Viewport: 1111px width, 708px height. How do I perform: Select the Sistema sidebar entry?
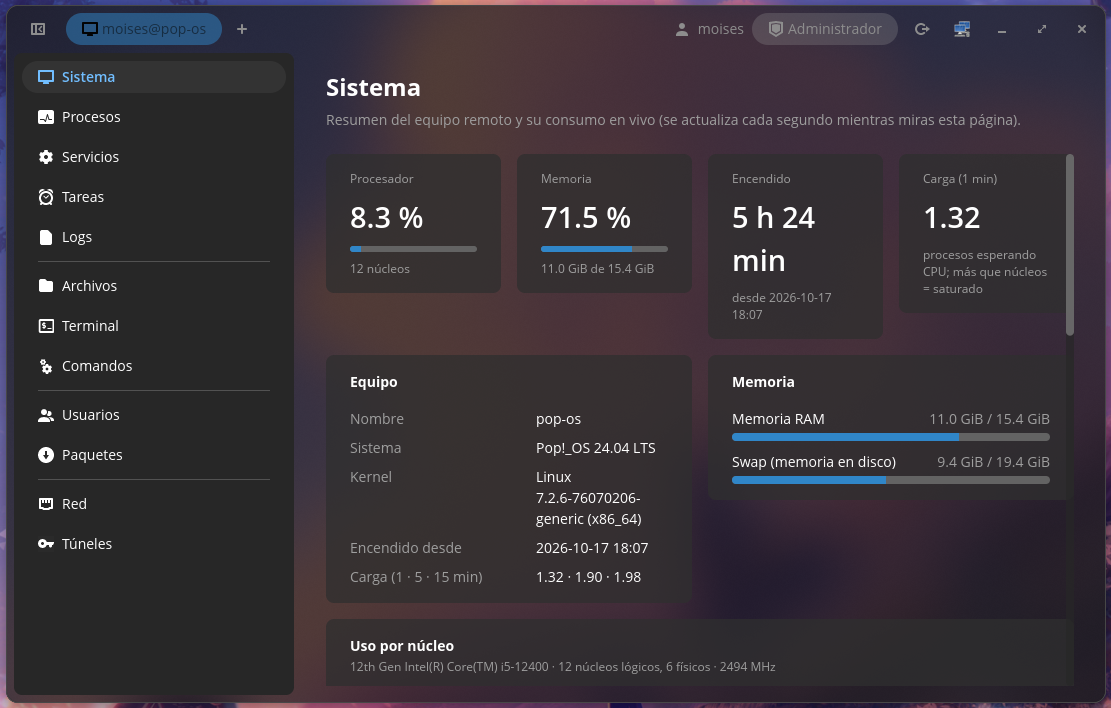[x=154, y=77]
